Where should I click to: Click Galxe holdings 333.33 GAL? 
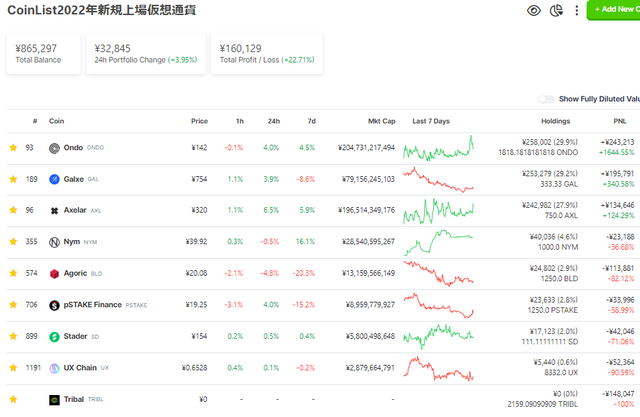[559, 184]
